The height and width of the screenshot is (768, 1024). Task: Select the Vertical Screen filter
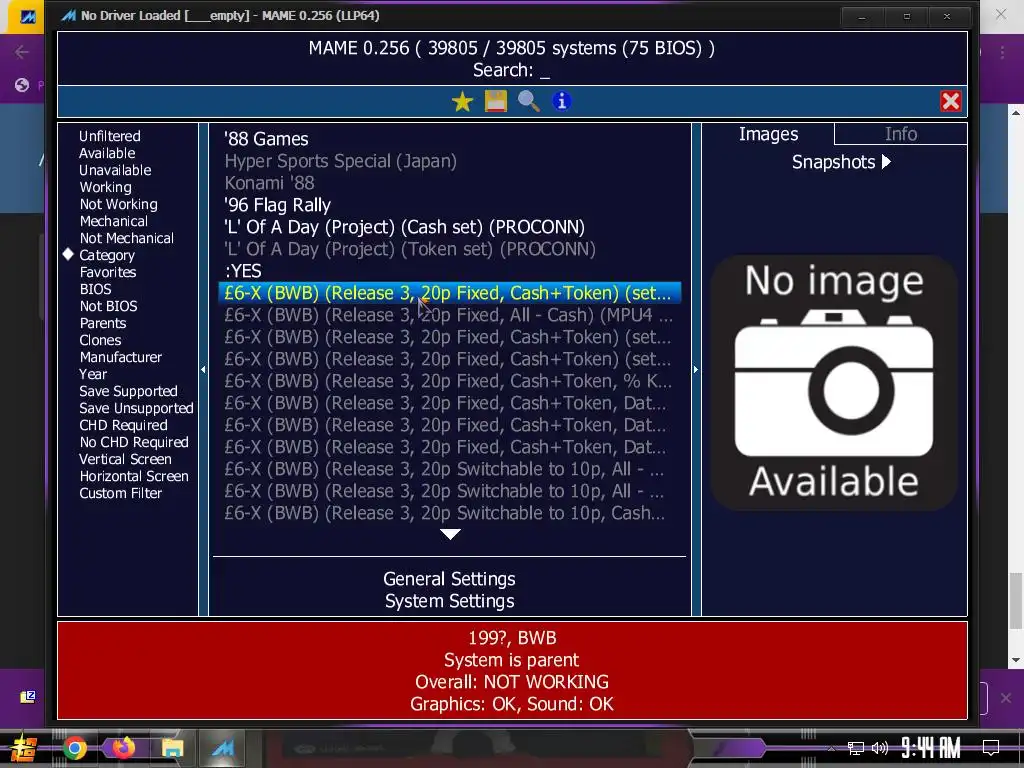pyautogui.click(x=125, y=458)
